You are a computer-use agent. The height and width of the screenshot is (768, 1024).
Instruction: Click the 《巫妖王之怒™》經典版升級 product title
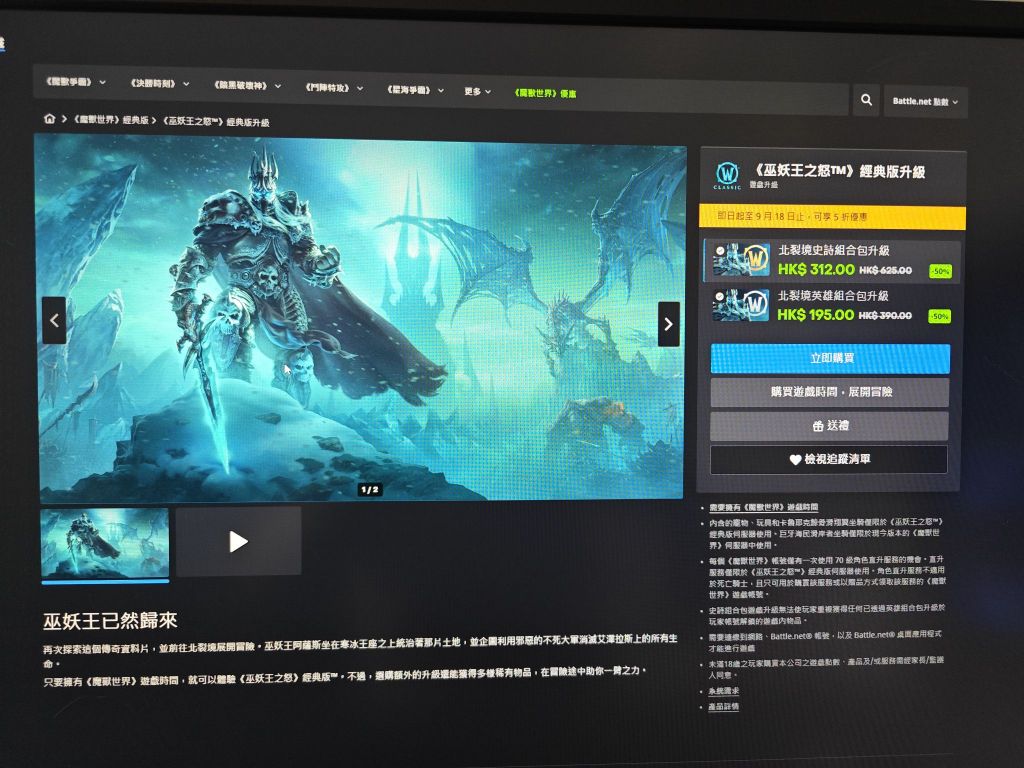pos(839,172)
